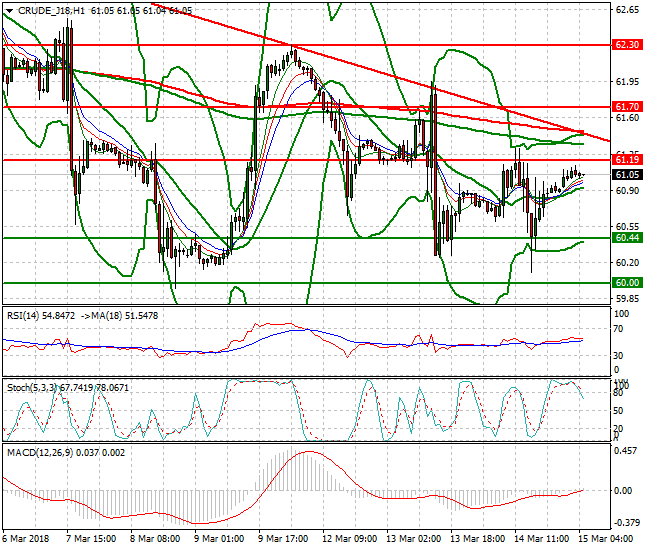Select the green 60.44 support price label
The width and height of the screenshot is (650, 550).
[627, 237]
